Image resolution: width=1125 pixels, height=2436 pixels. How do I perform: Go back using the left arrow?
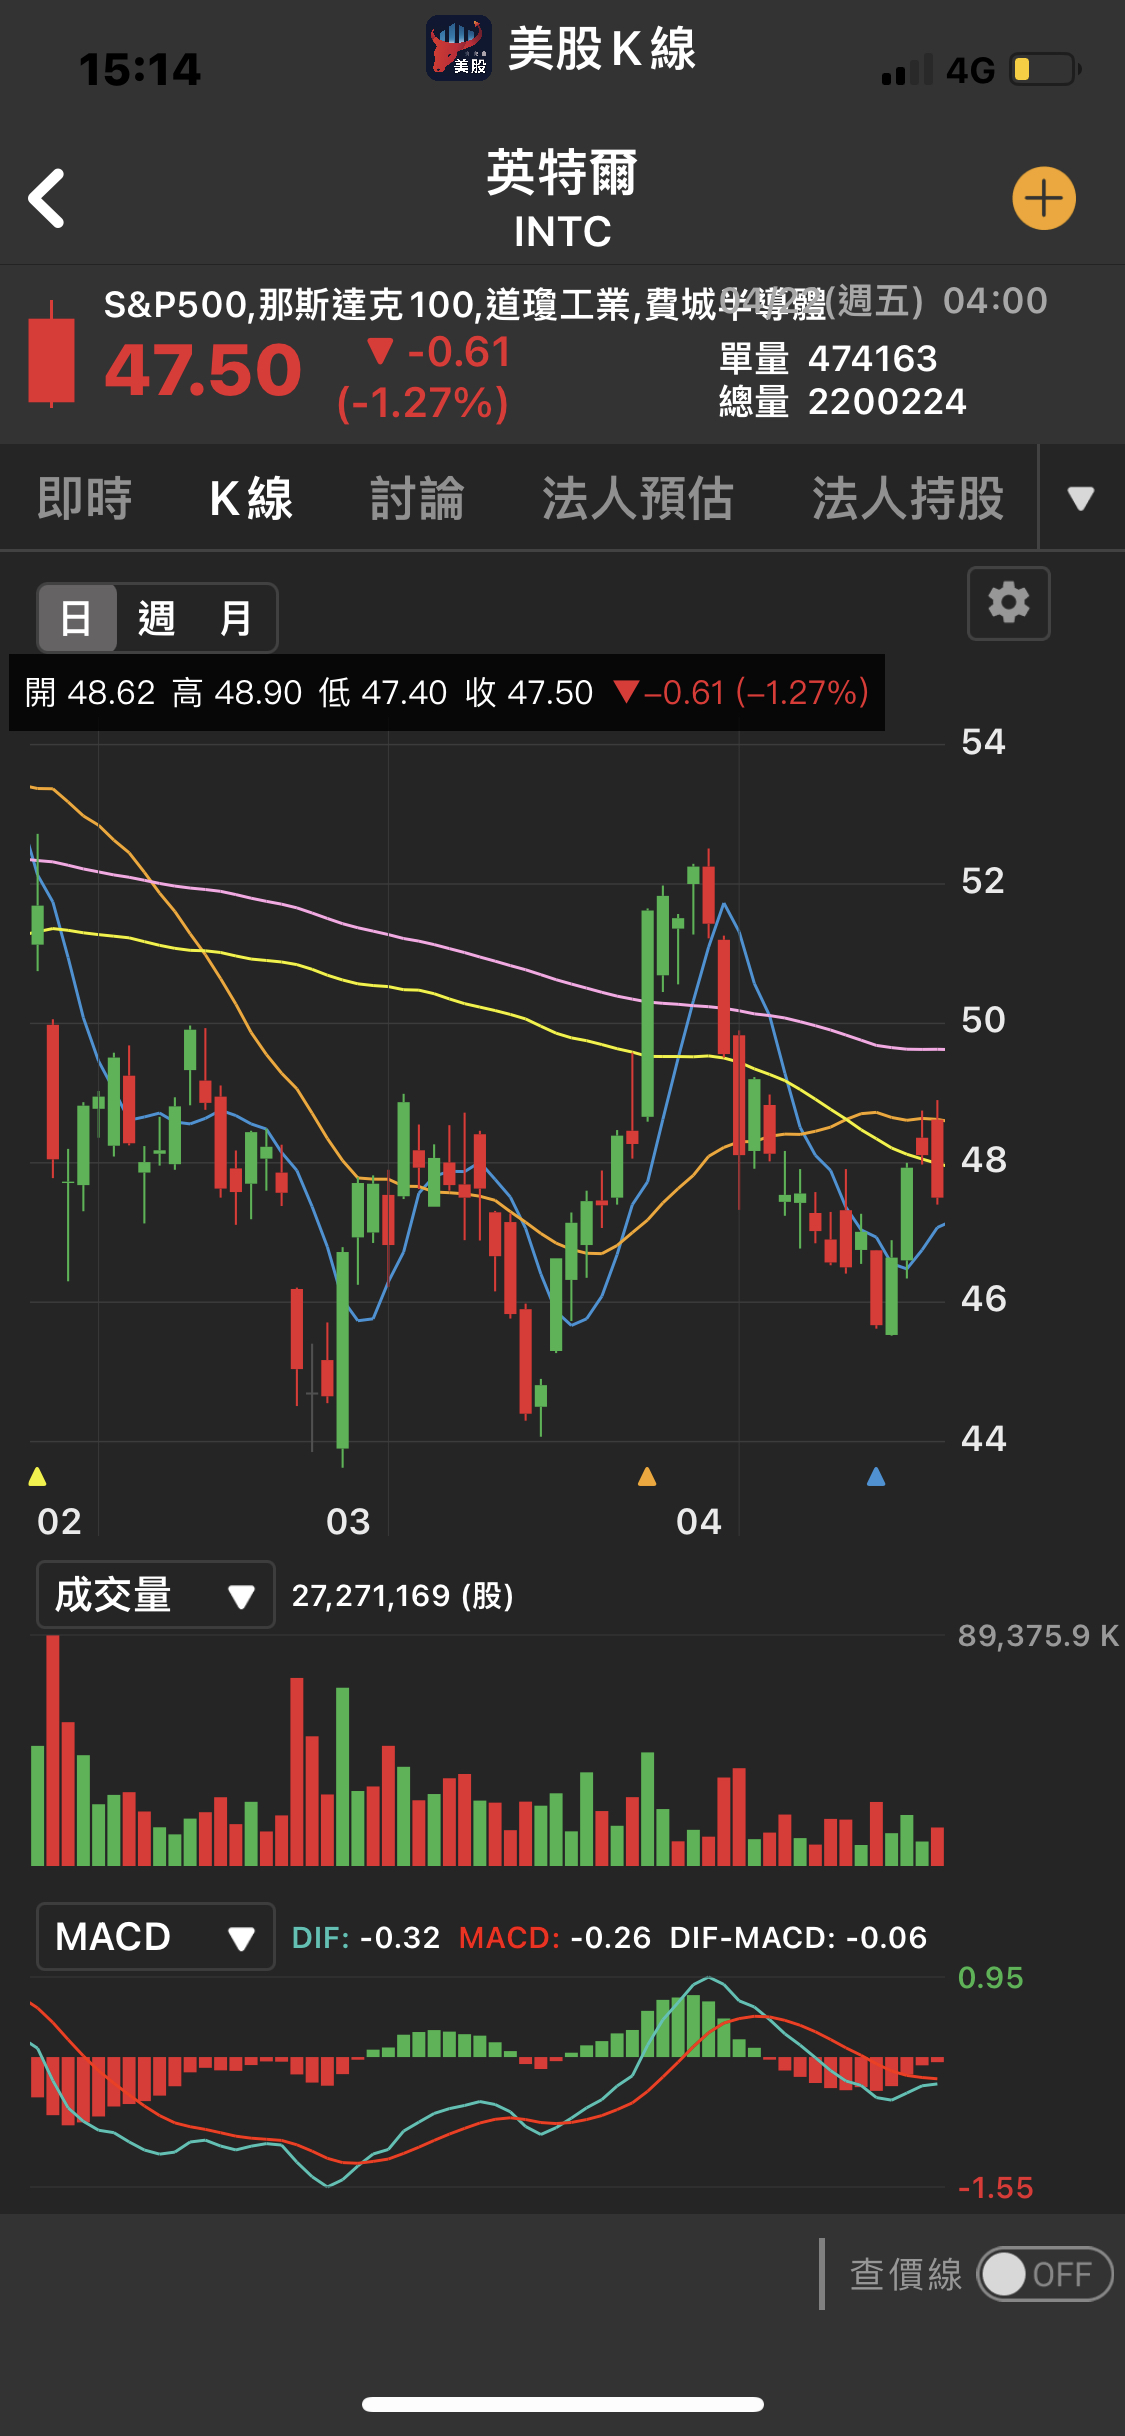[x=47, y=199]
